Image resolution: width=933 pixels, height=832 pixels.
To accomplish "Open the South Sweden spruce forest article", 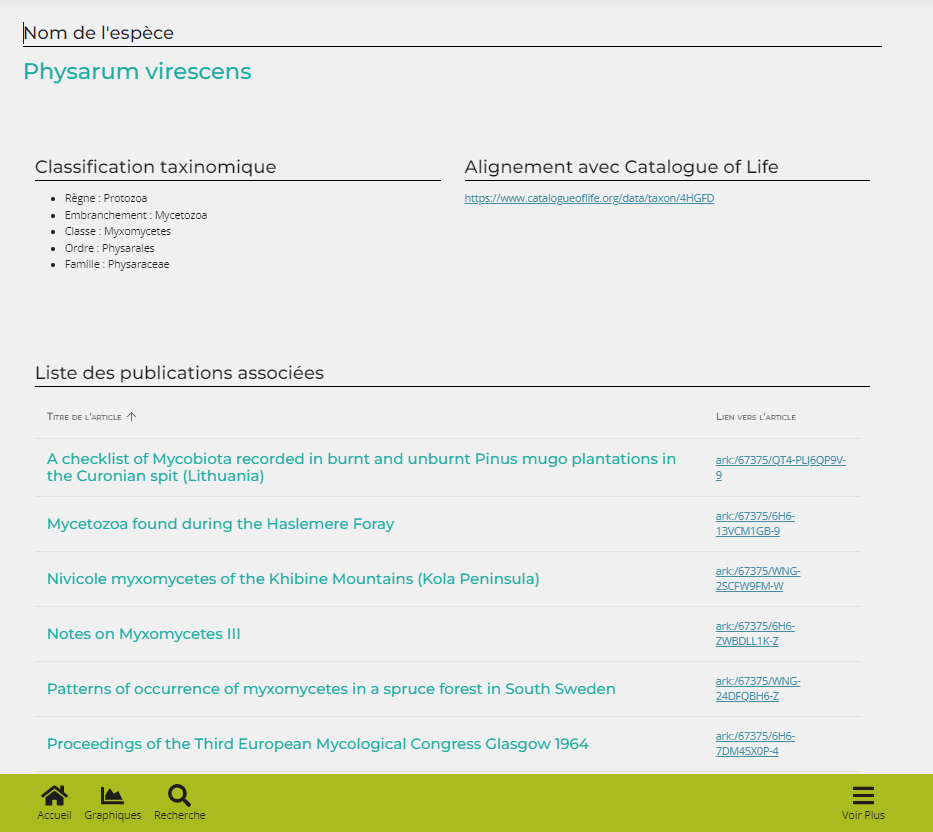I will pos(331,689).
